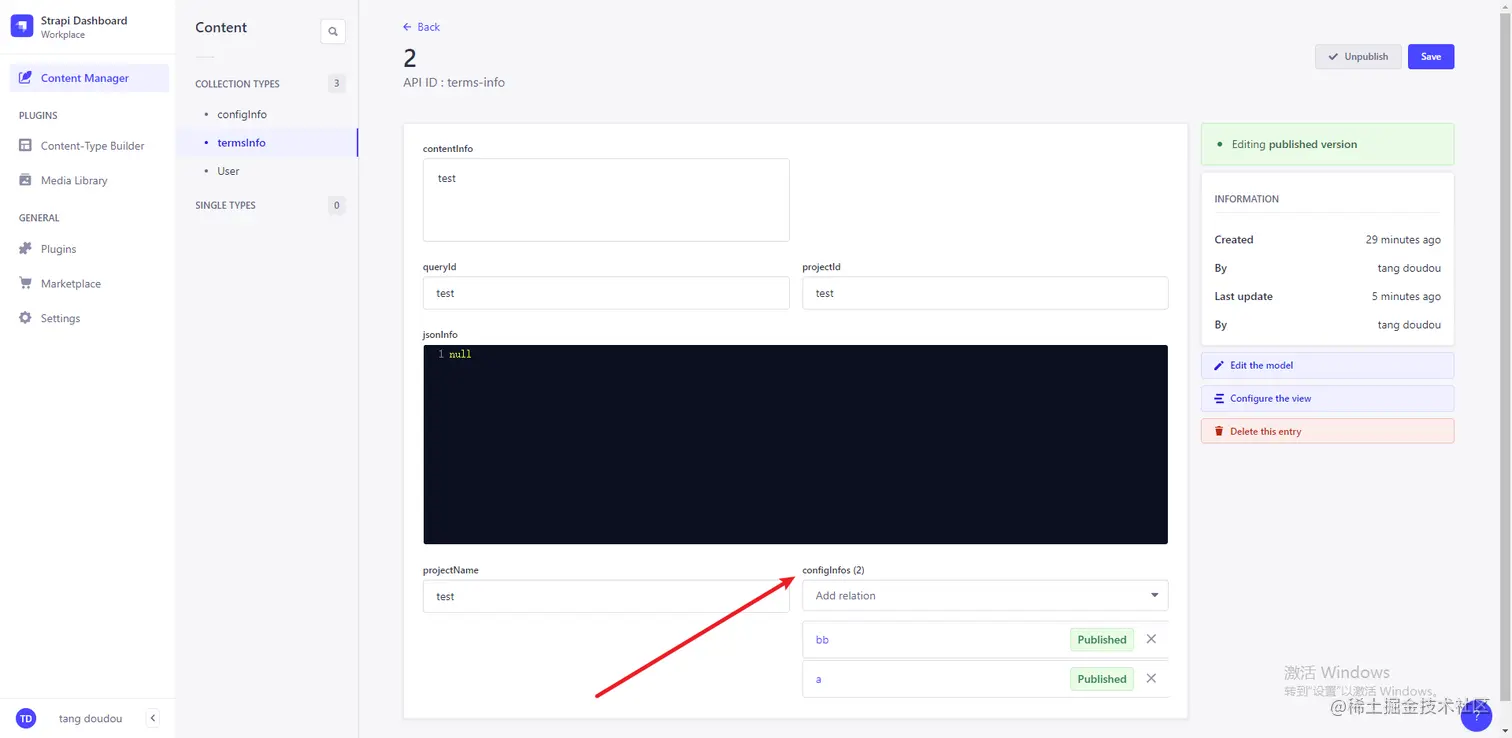The image size is (1512, 738).
Task: Click the 'Editing published version' notice
Action: pyautogui.click(x=1327, y=144)
